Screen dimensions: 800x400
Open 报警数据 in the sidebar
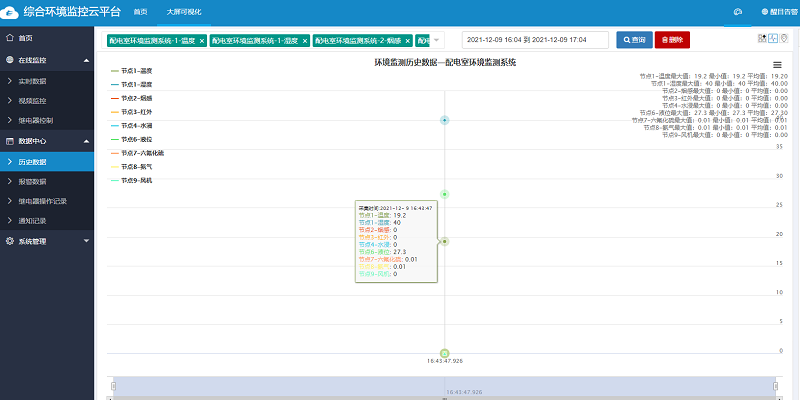32,181
